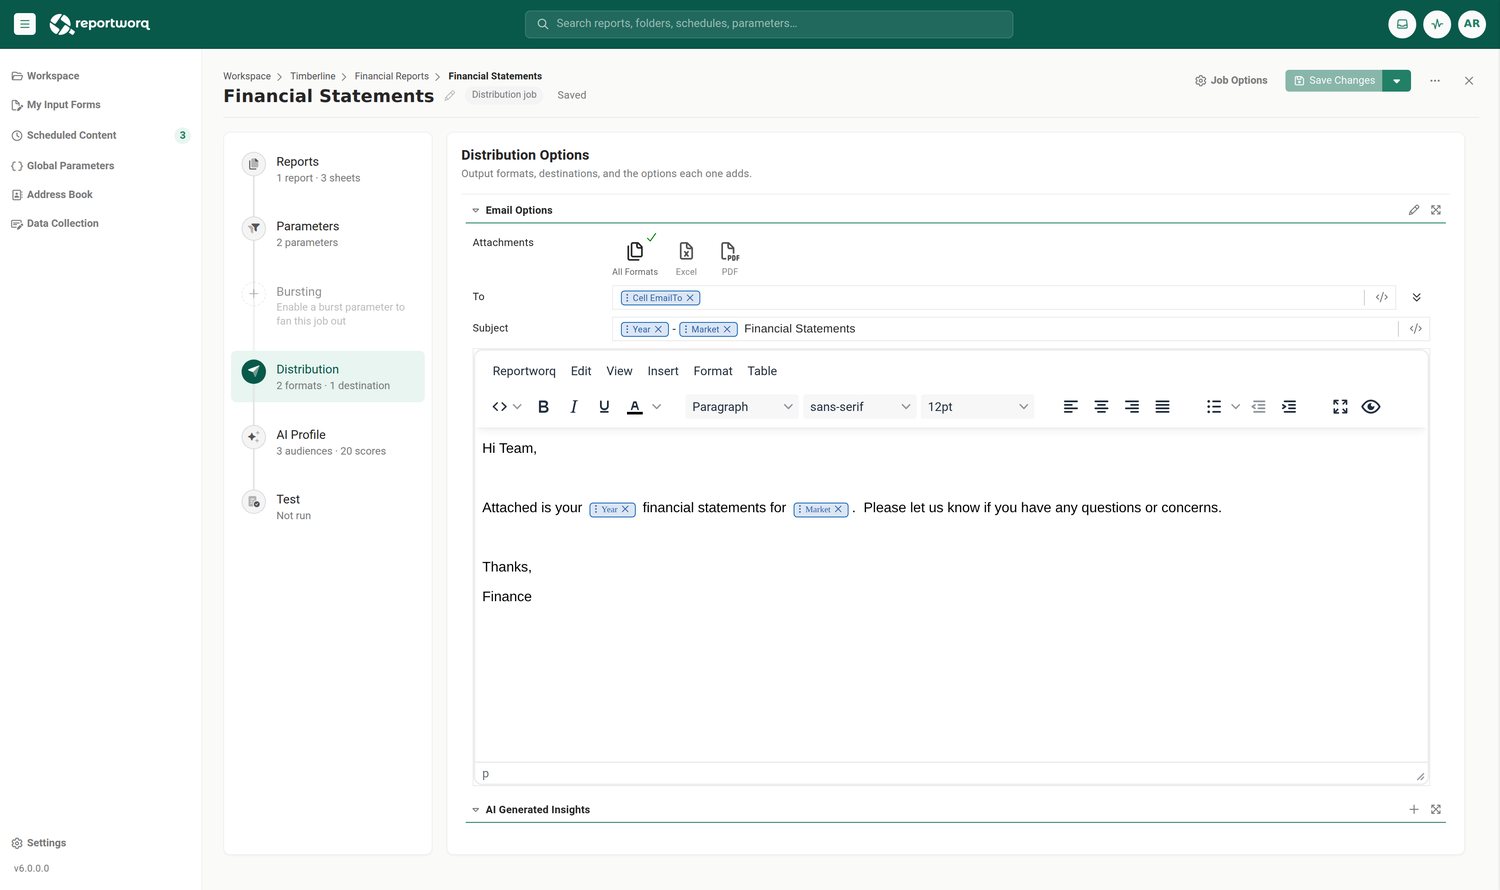Open the Format menu
1500x890 pixels.
[x=713, y=371]
